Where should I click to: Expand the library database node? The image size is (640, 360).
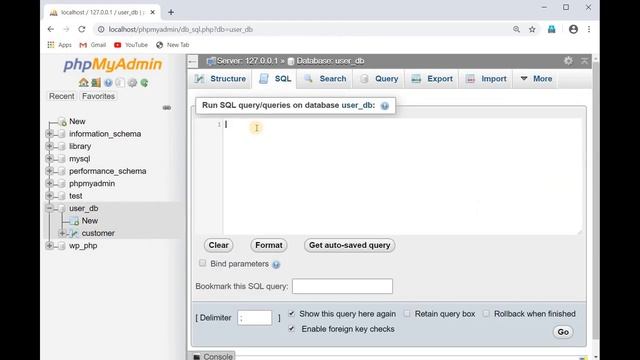coord(49,146)
